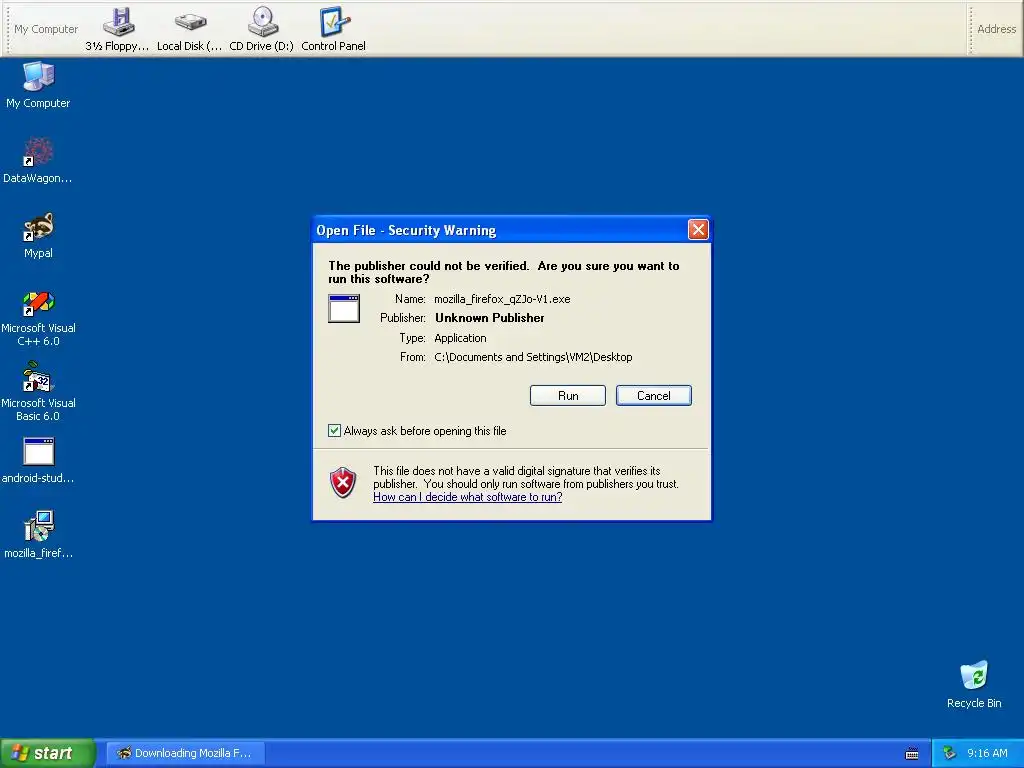Open How can I decide what software link
This screenshot has height=768, width=1024.
[x=468, y=497]
